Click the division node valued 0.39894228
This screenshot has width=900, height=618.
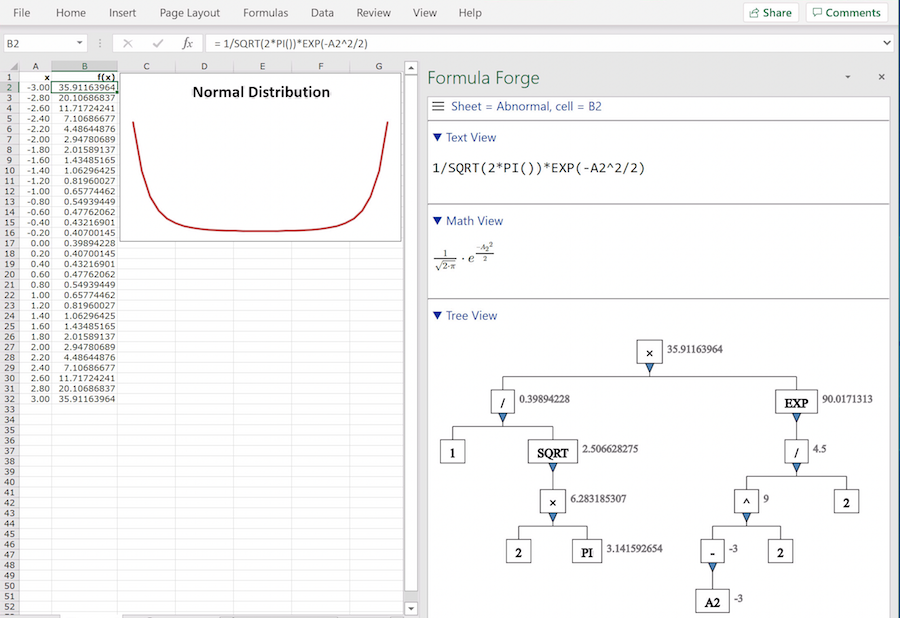[502, 402]
